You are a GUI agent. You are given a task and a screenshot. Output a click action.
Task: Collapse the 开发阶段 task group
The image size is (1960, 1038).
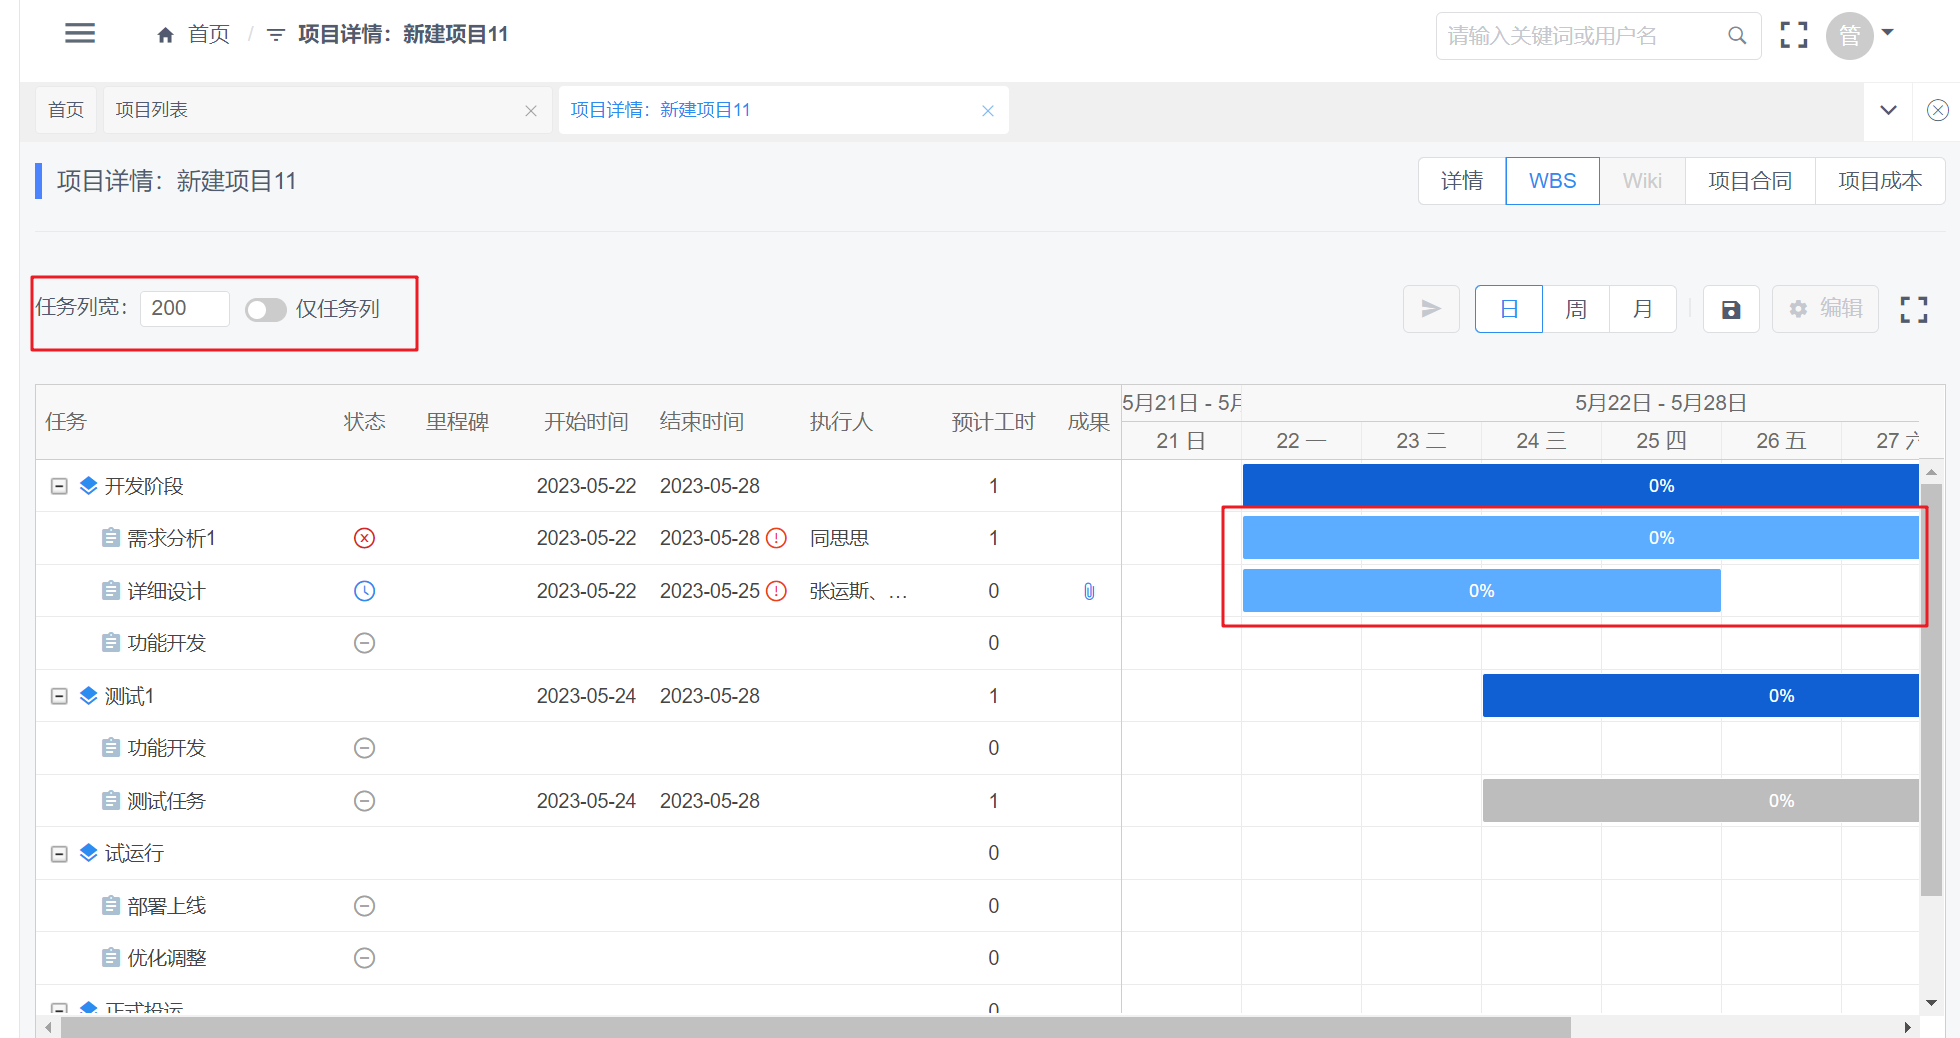(59, 486)
